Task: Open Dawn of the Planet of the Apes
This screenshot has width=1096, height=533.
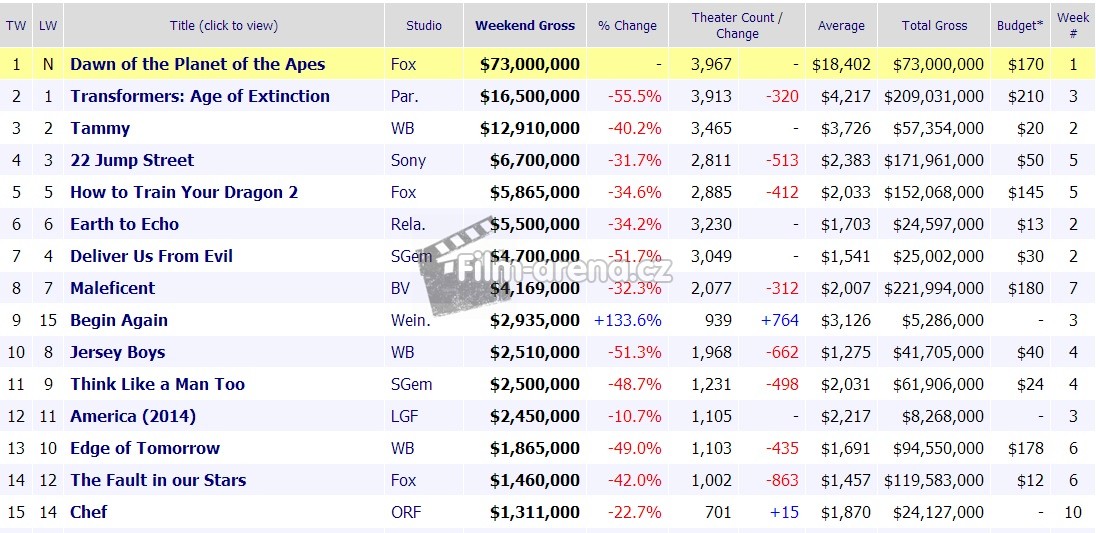Action: pyautogui.click(x=197, y=64)
